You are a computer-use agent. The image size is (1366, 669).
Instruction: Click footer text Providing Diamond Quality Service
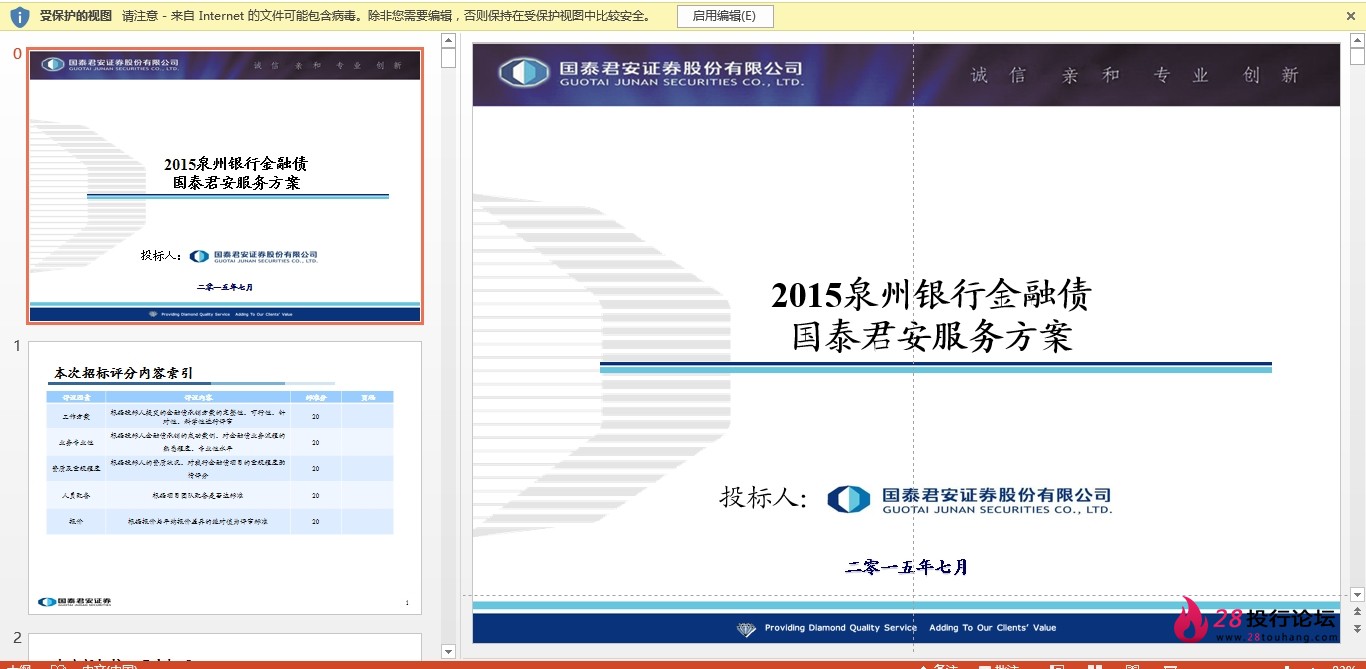[x=840, y=628]
